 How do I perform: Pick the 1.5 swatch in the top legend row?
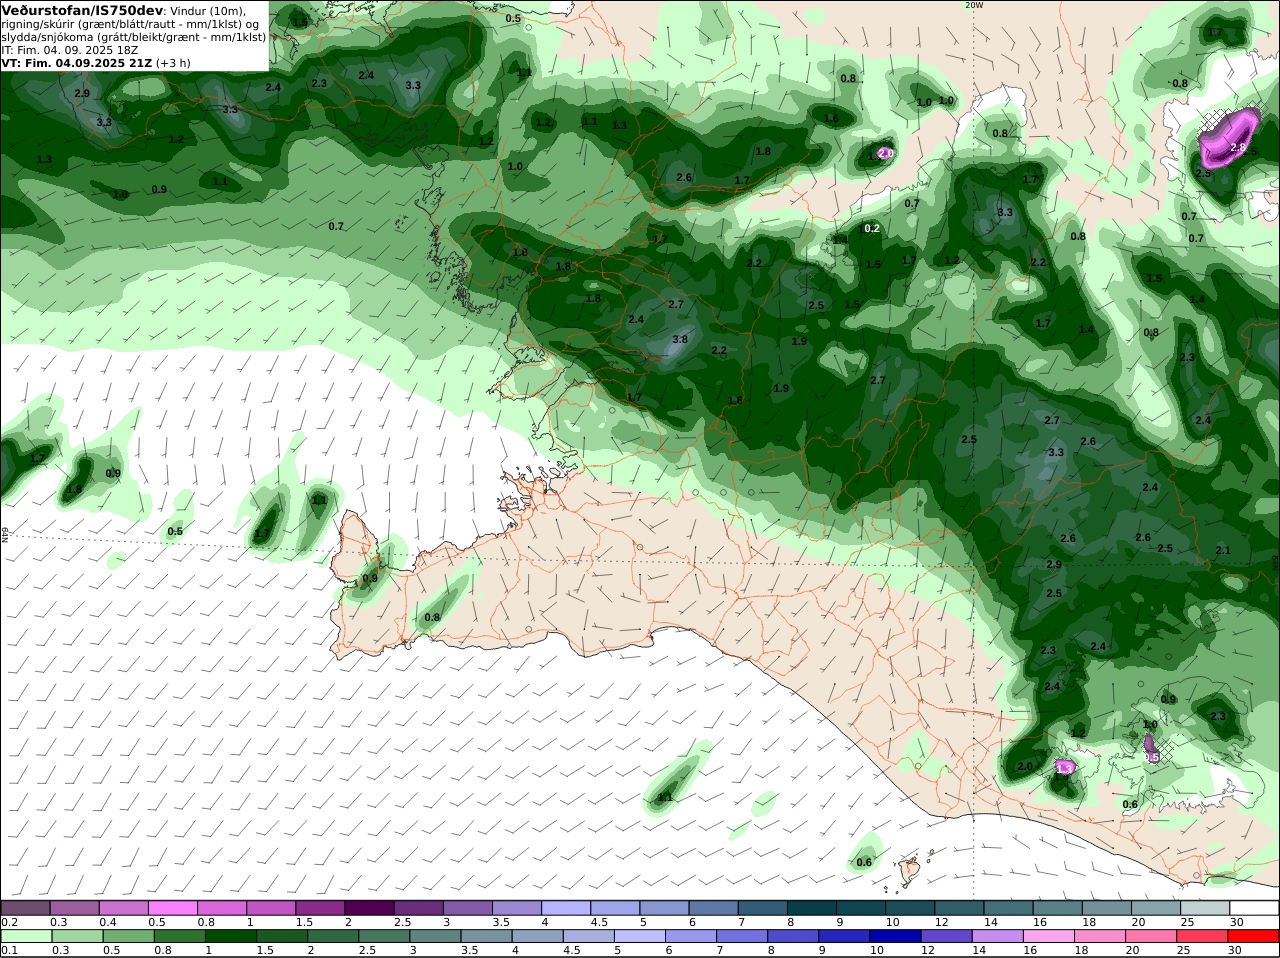pyautogui.click(x=320, y=908)
